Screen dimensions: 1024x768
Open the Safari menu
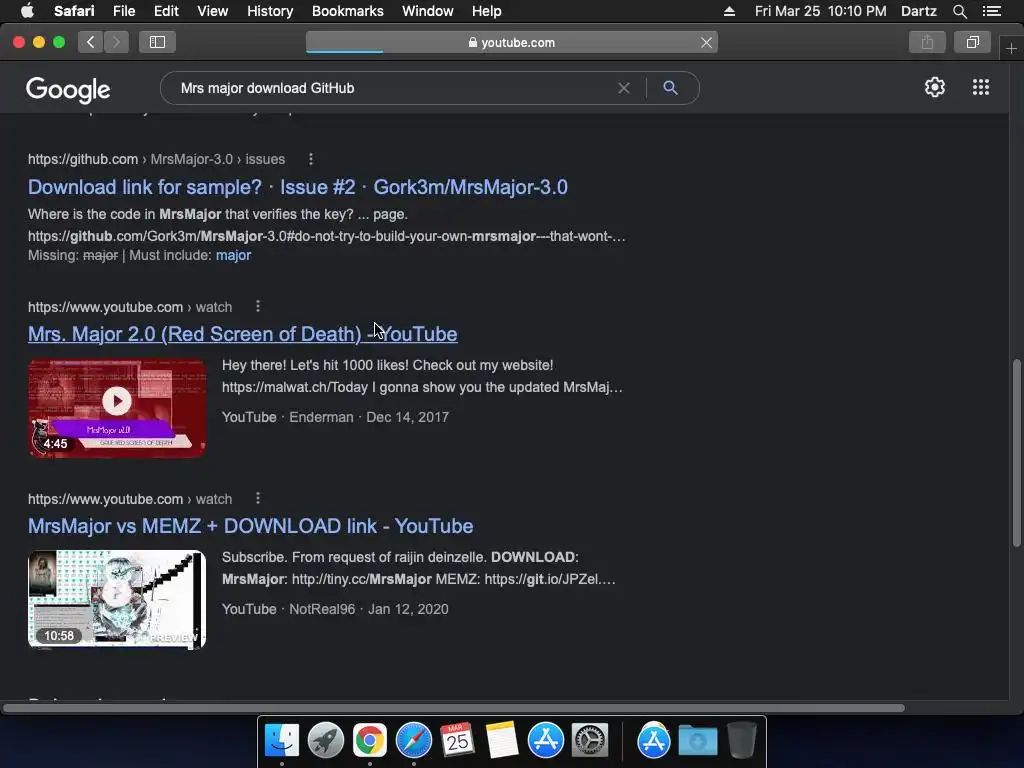tap(74, 11)
